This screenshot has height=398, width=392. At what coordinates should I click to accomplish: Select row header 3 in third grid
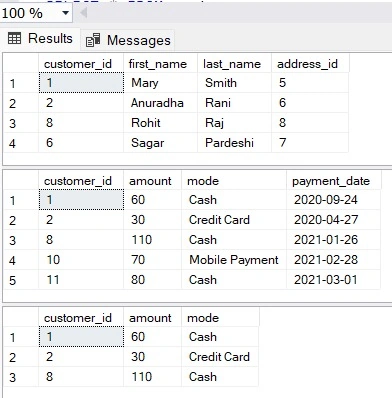(x=21, y=377)
